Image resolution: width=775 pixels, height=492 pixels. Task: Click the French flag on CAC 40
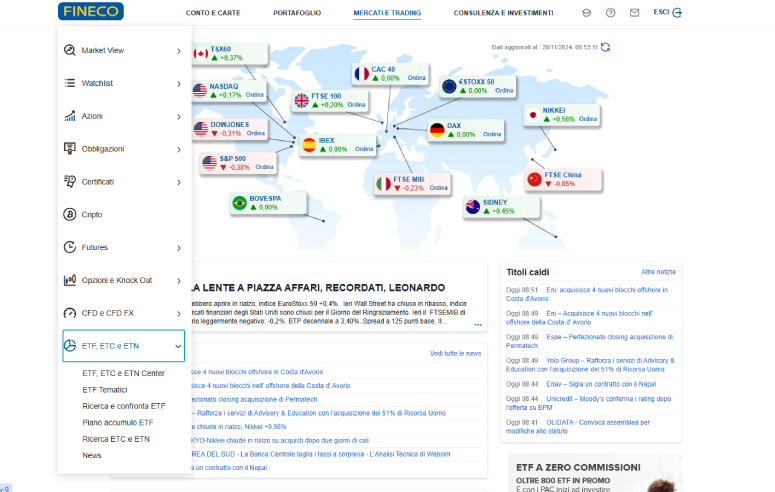point(362,74)
